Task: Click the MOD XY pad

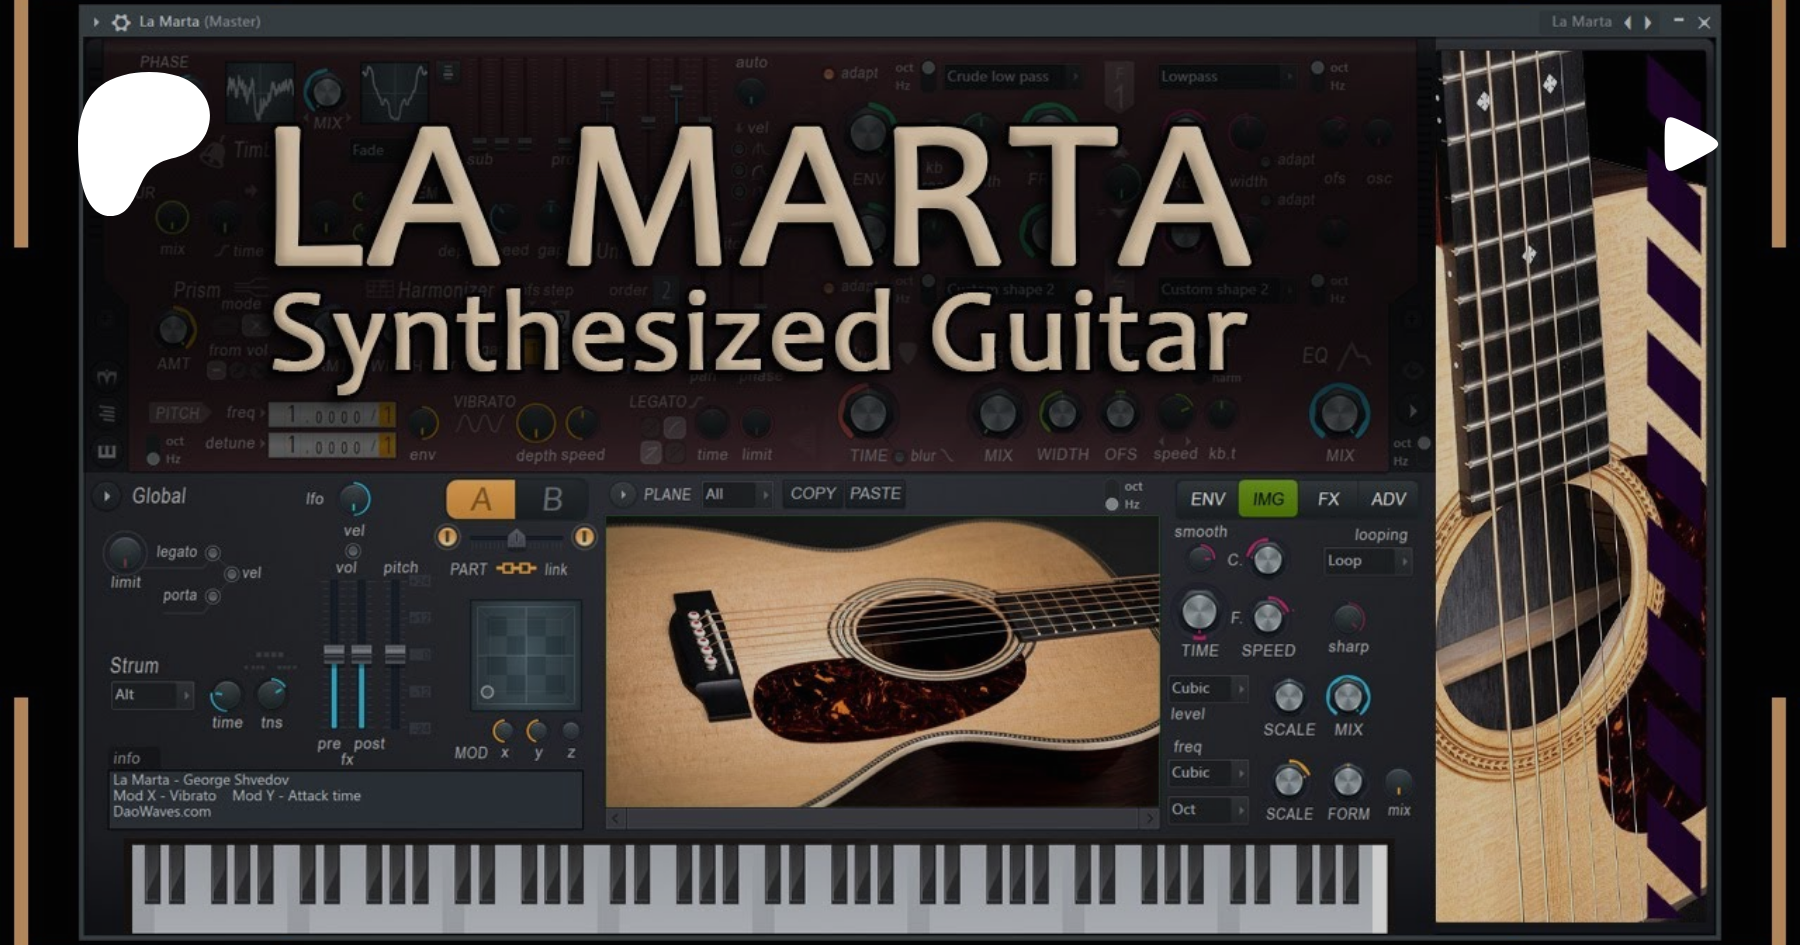Action: [526, 654]
